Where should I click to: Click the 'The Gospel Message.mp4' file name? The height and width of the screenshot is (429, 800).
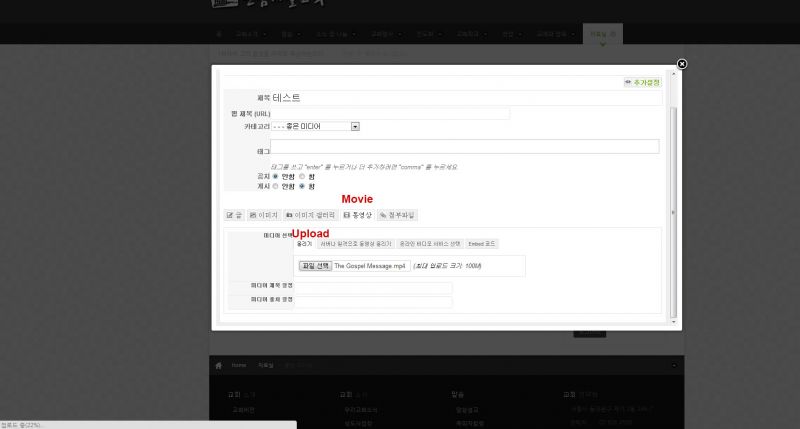[369, 266]
